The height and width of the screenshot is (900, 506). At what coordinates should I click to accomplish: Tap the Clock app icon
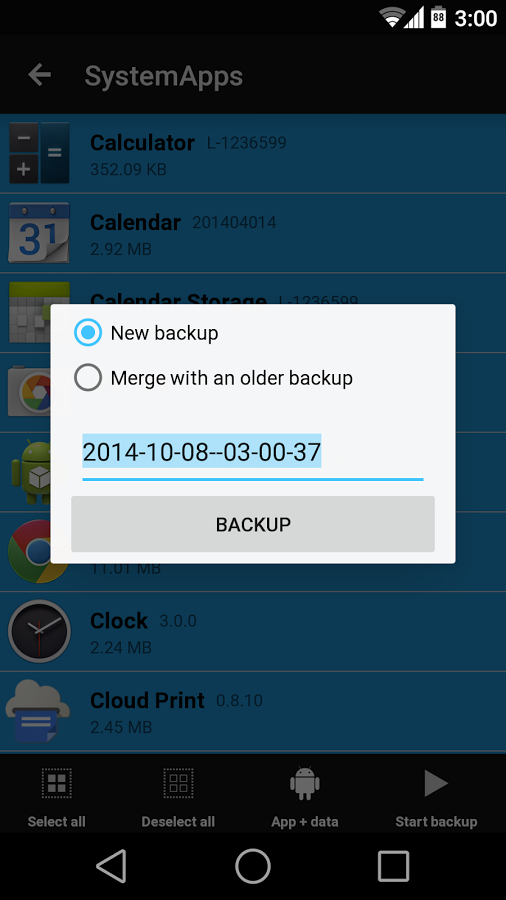(x=39, y=631)
